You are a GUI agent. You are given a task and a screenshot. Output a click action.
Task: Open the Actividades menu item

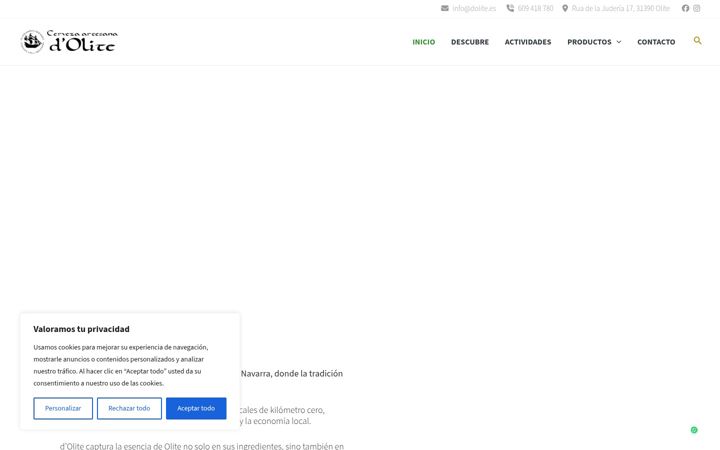(x=528, y=42)
